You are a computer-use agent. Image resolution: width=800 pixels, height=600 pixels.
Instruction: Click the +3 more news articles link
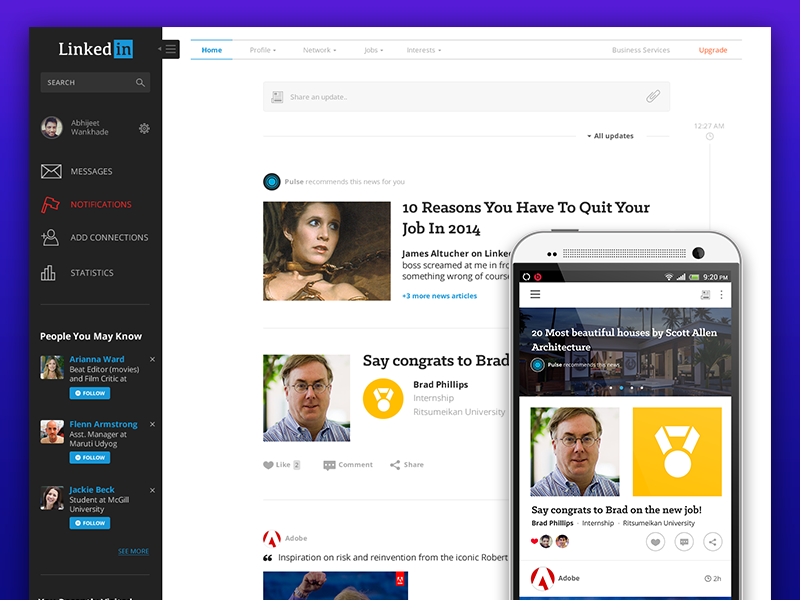click(x=439, y=296)
